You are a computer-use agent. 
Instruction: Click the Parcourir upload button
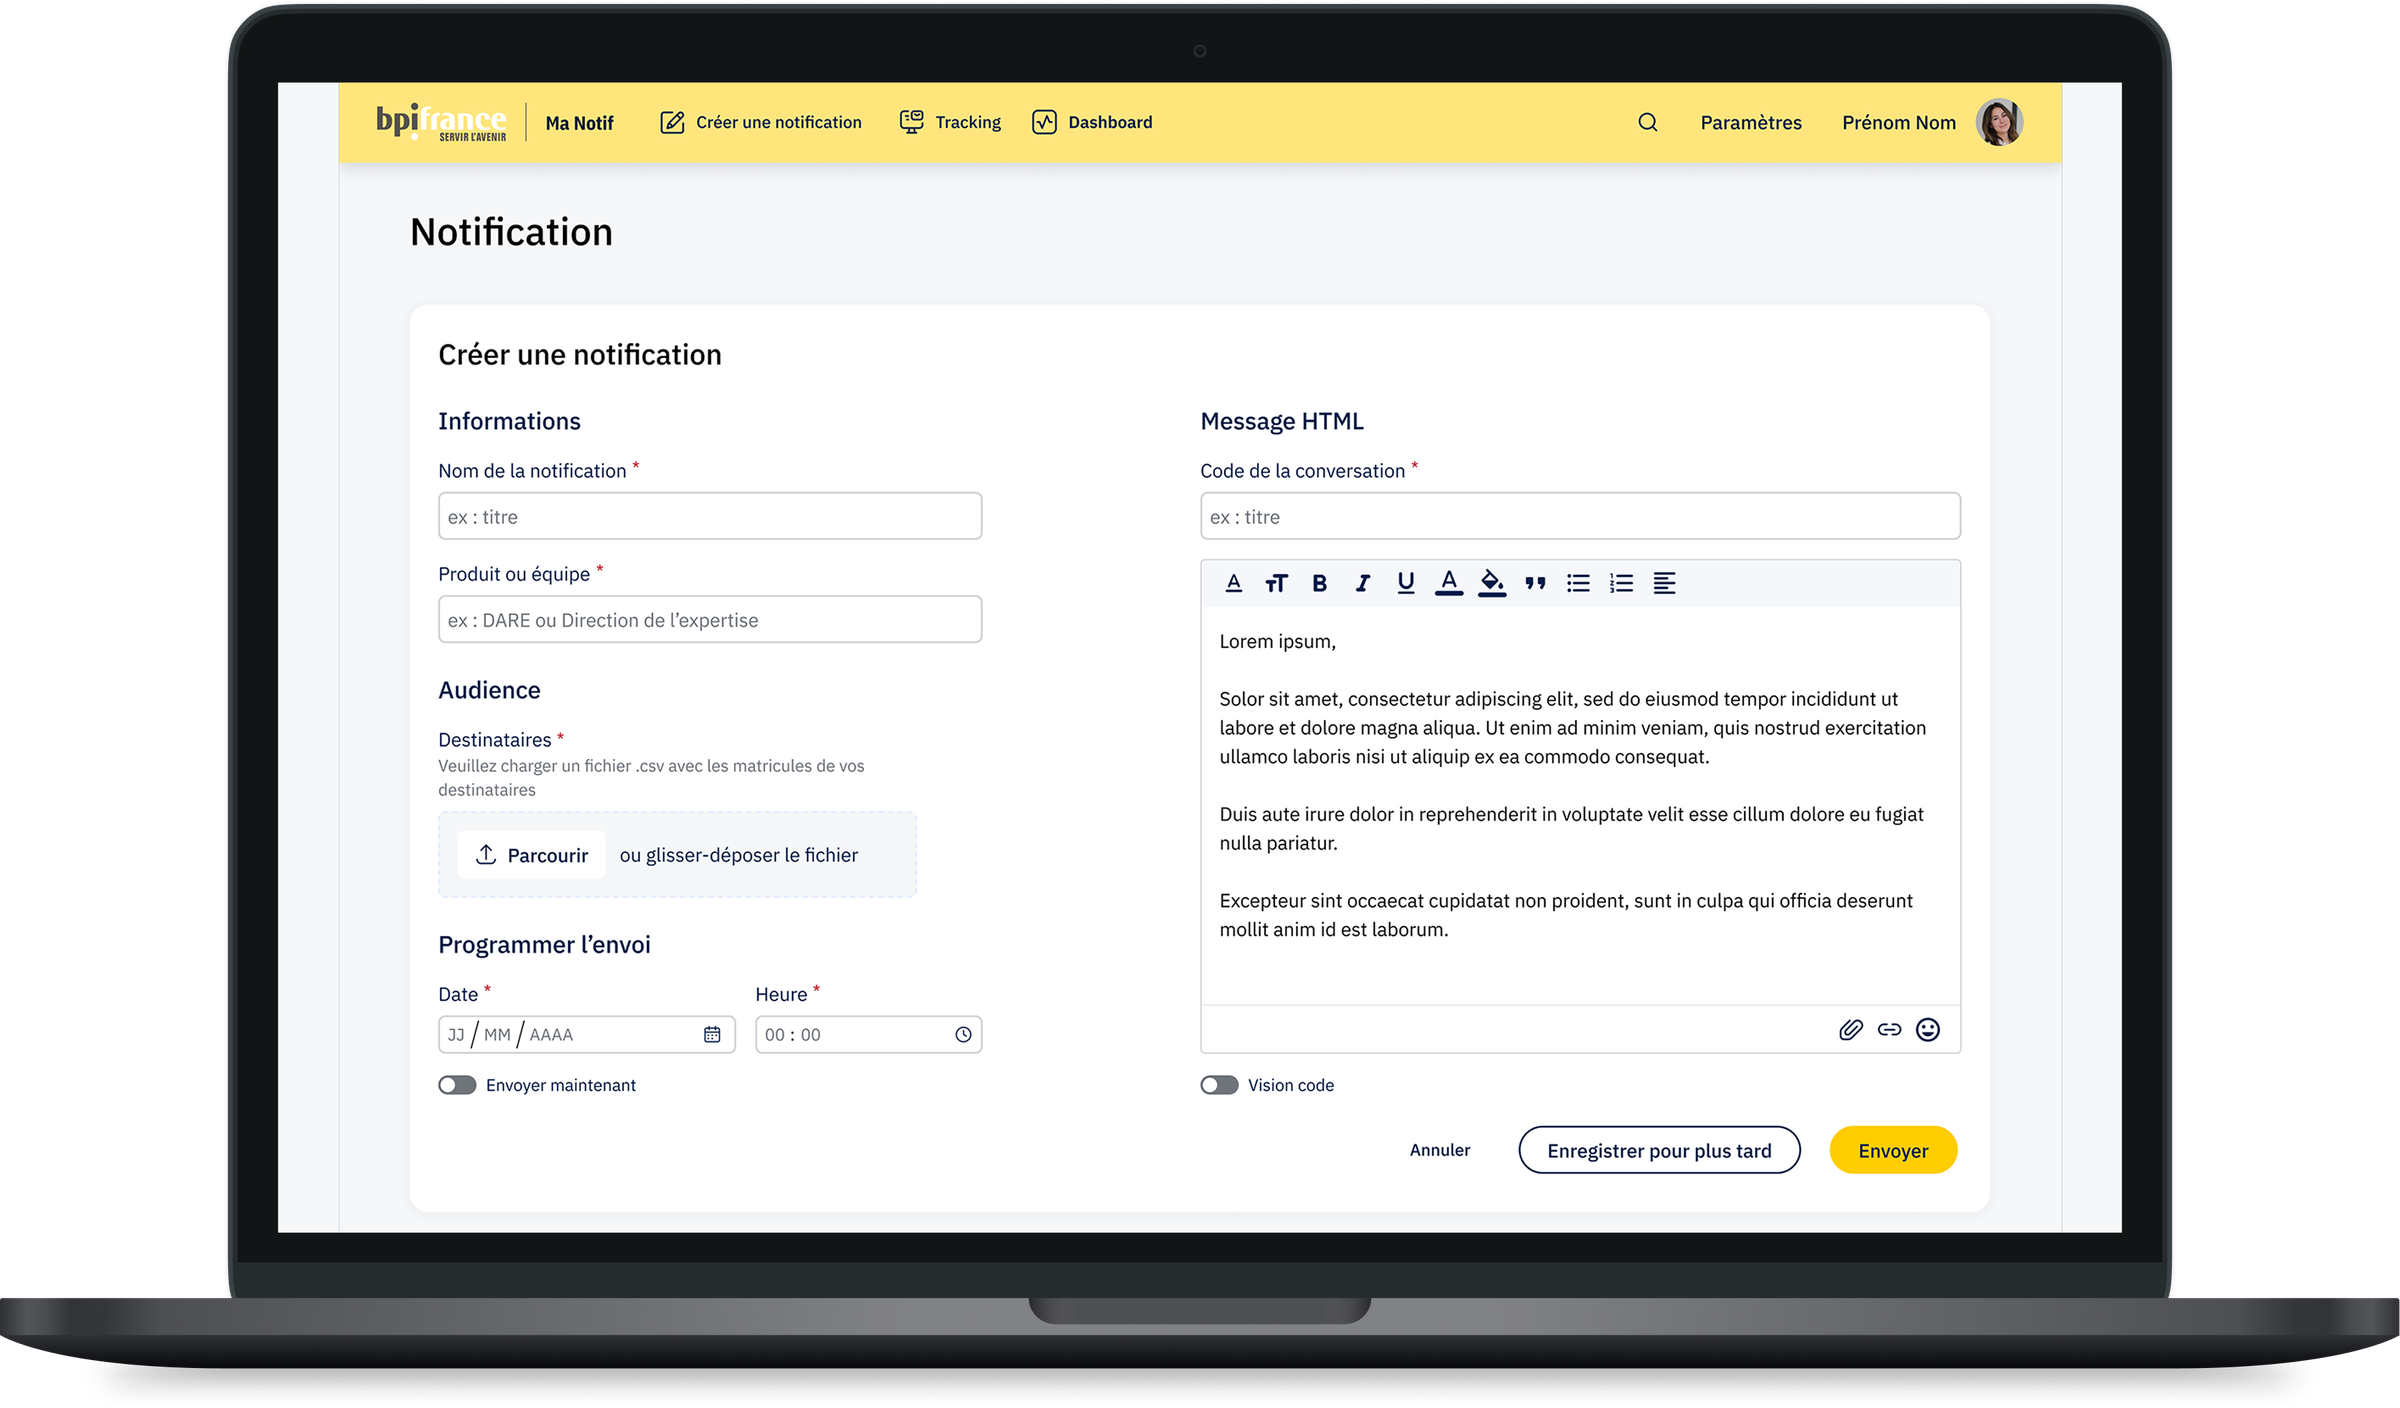(532, 855)
